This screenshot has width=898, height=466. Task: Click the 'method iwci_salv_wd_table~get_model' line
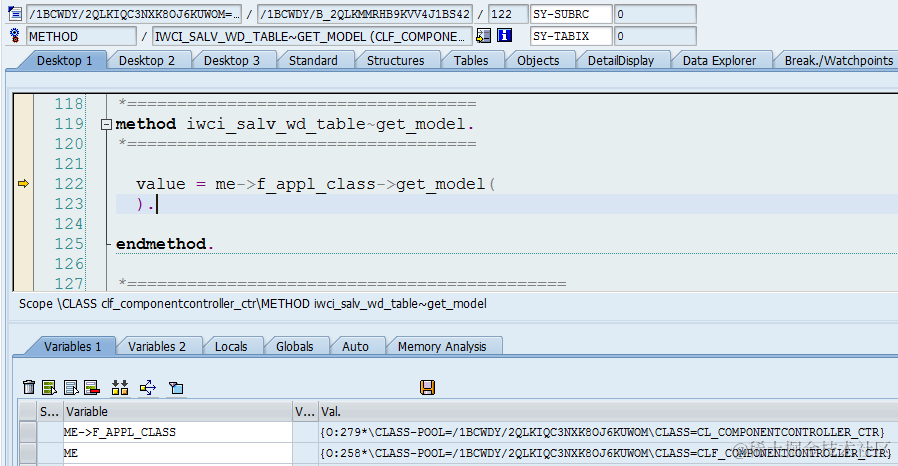[x=295, y=124]
